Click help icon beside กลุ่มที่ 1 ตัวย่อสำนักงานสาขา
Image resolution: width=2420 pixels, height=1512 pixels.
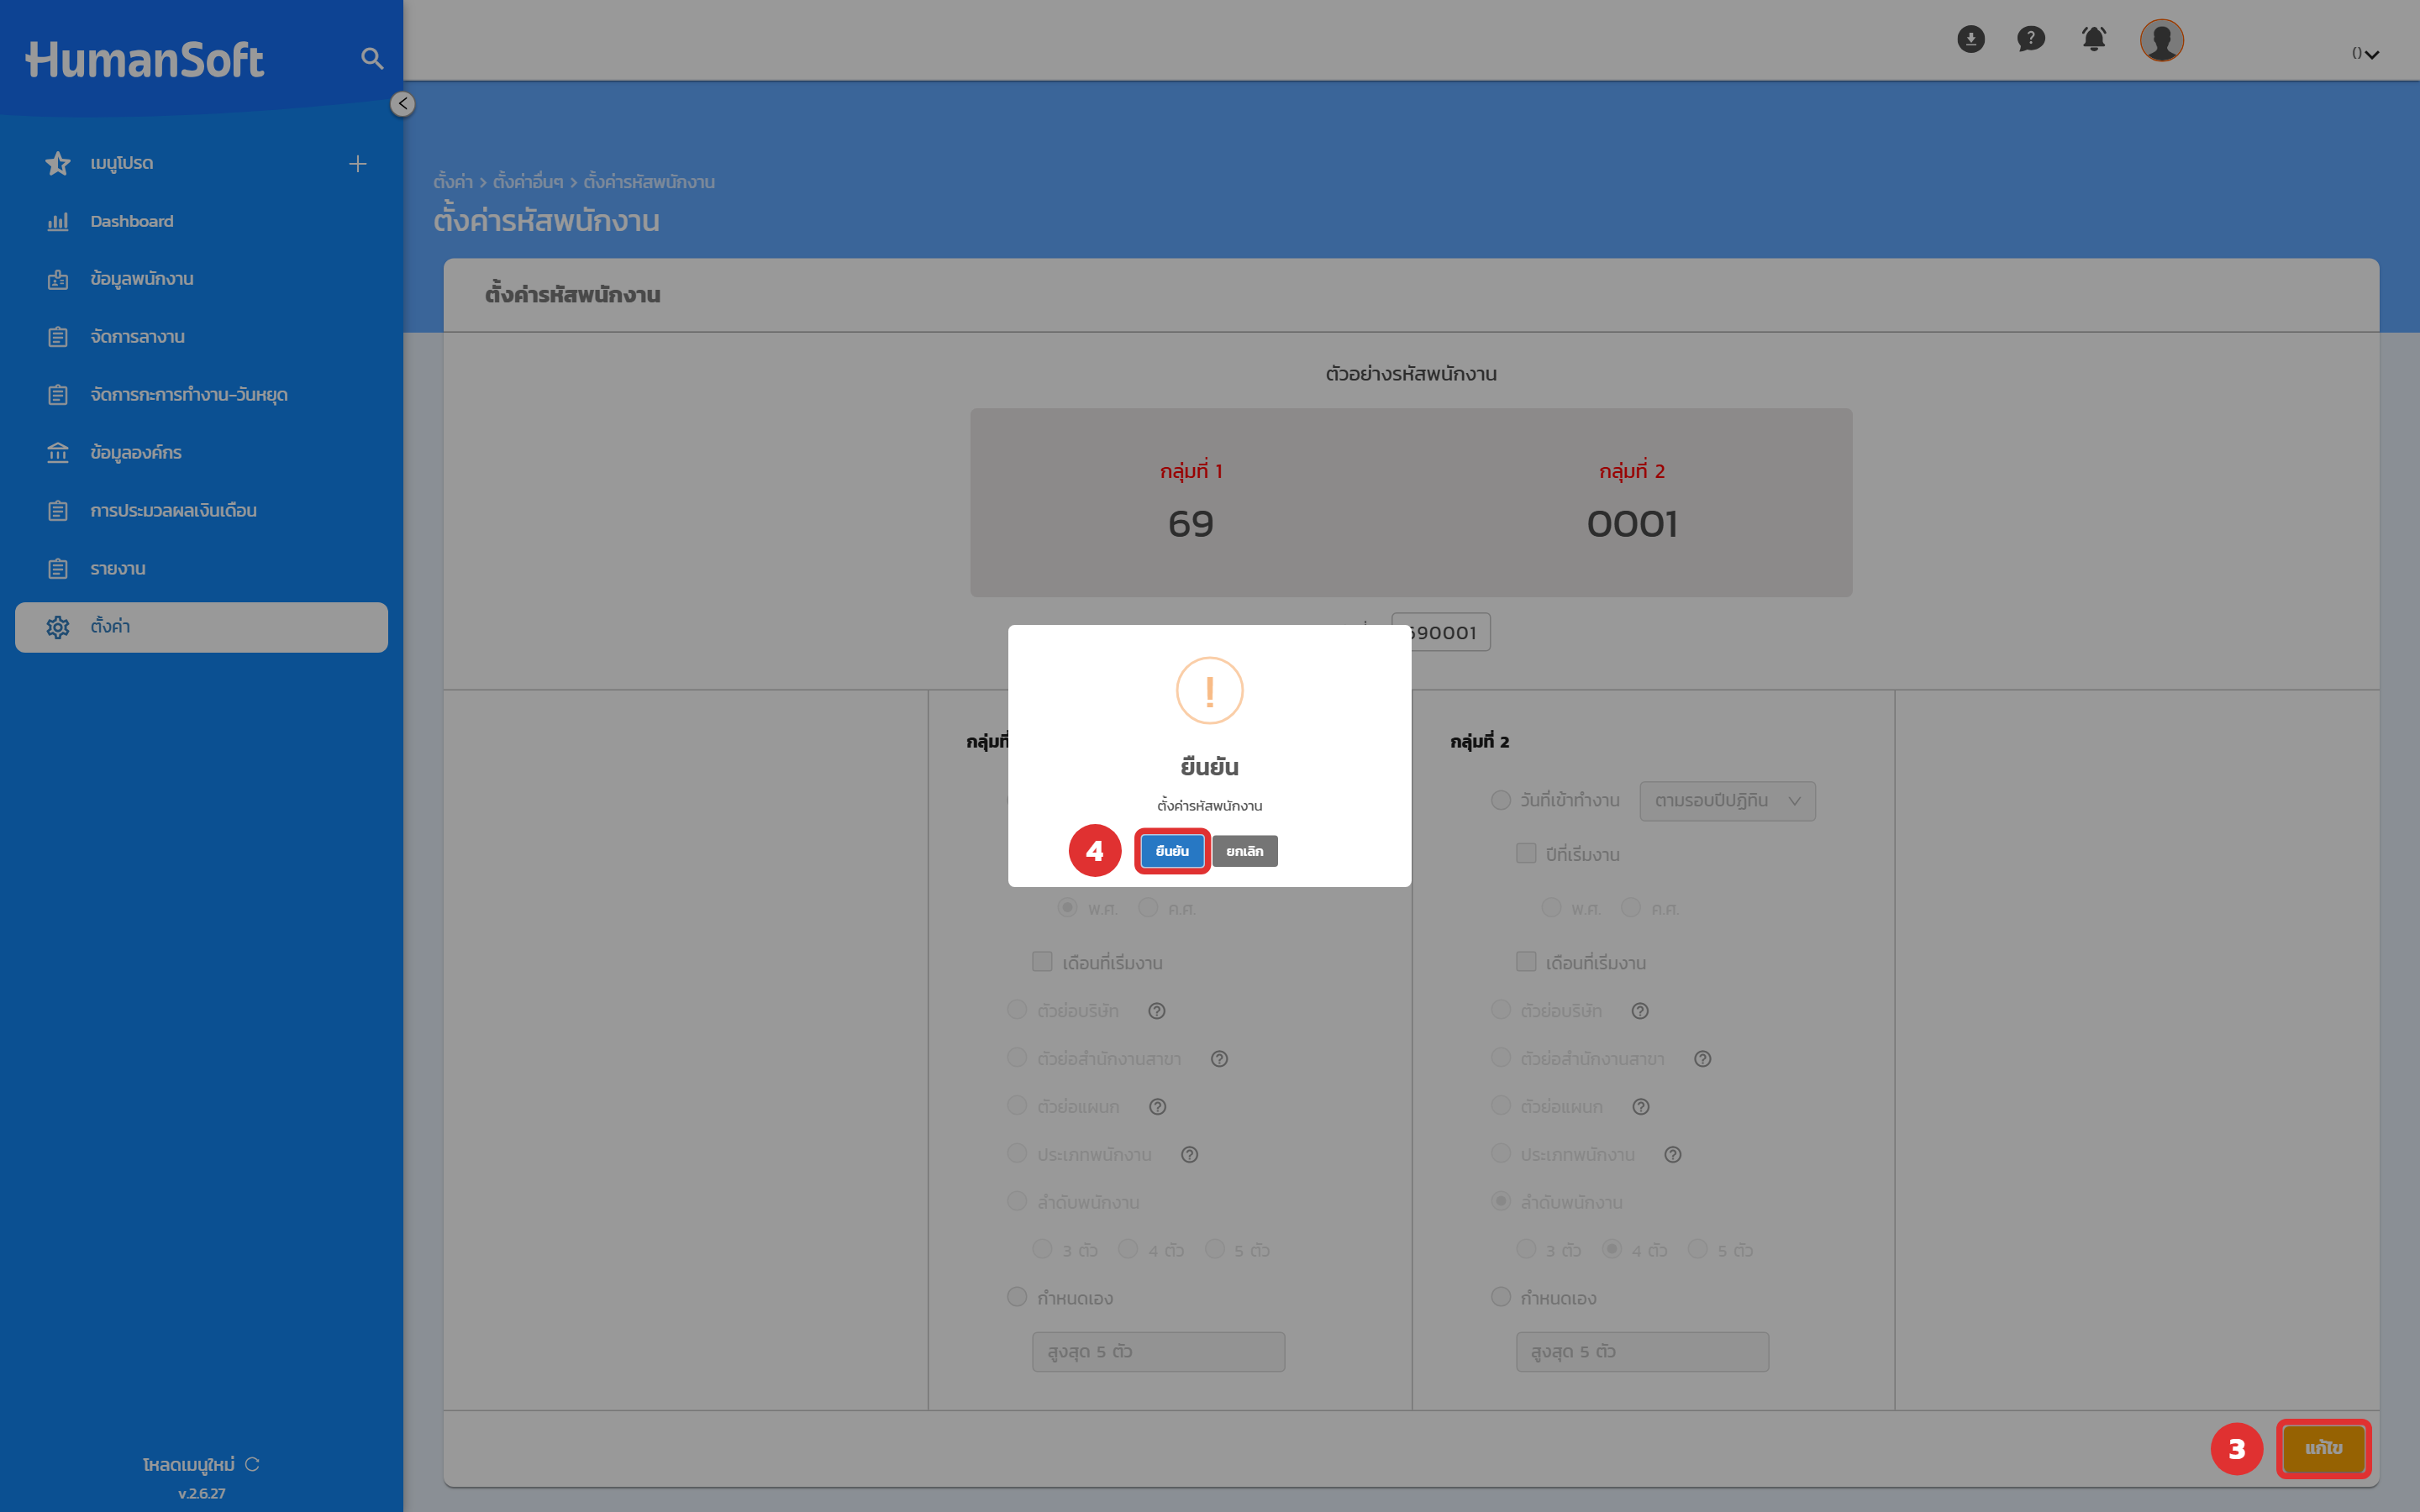tap(1219, 1059)
